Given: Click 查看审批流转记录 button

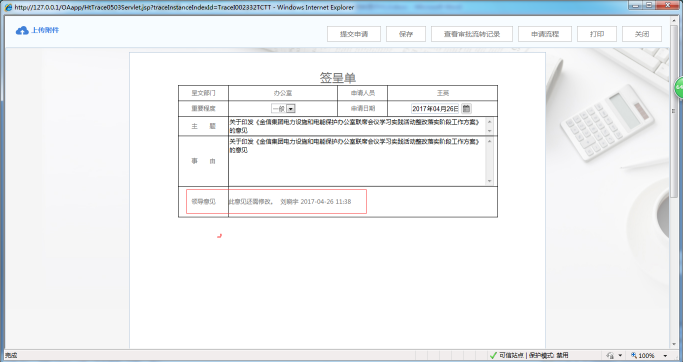Looking at the screenshot, I should pyautogui.click(x=472, y=34).
